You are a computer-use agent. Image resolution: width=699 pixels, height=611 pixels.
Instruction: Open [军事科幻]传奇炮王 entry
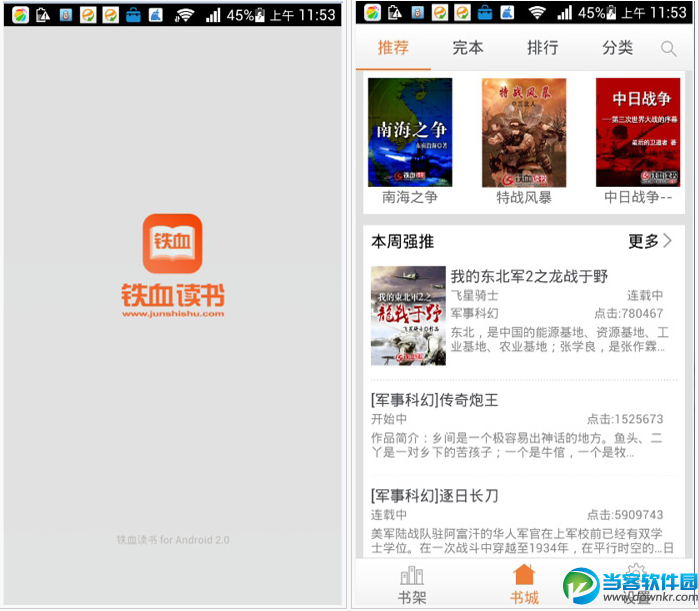click(434, 400)
